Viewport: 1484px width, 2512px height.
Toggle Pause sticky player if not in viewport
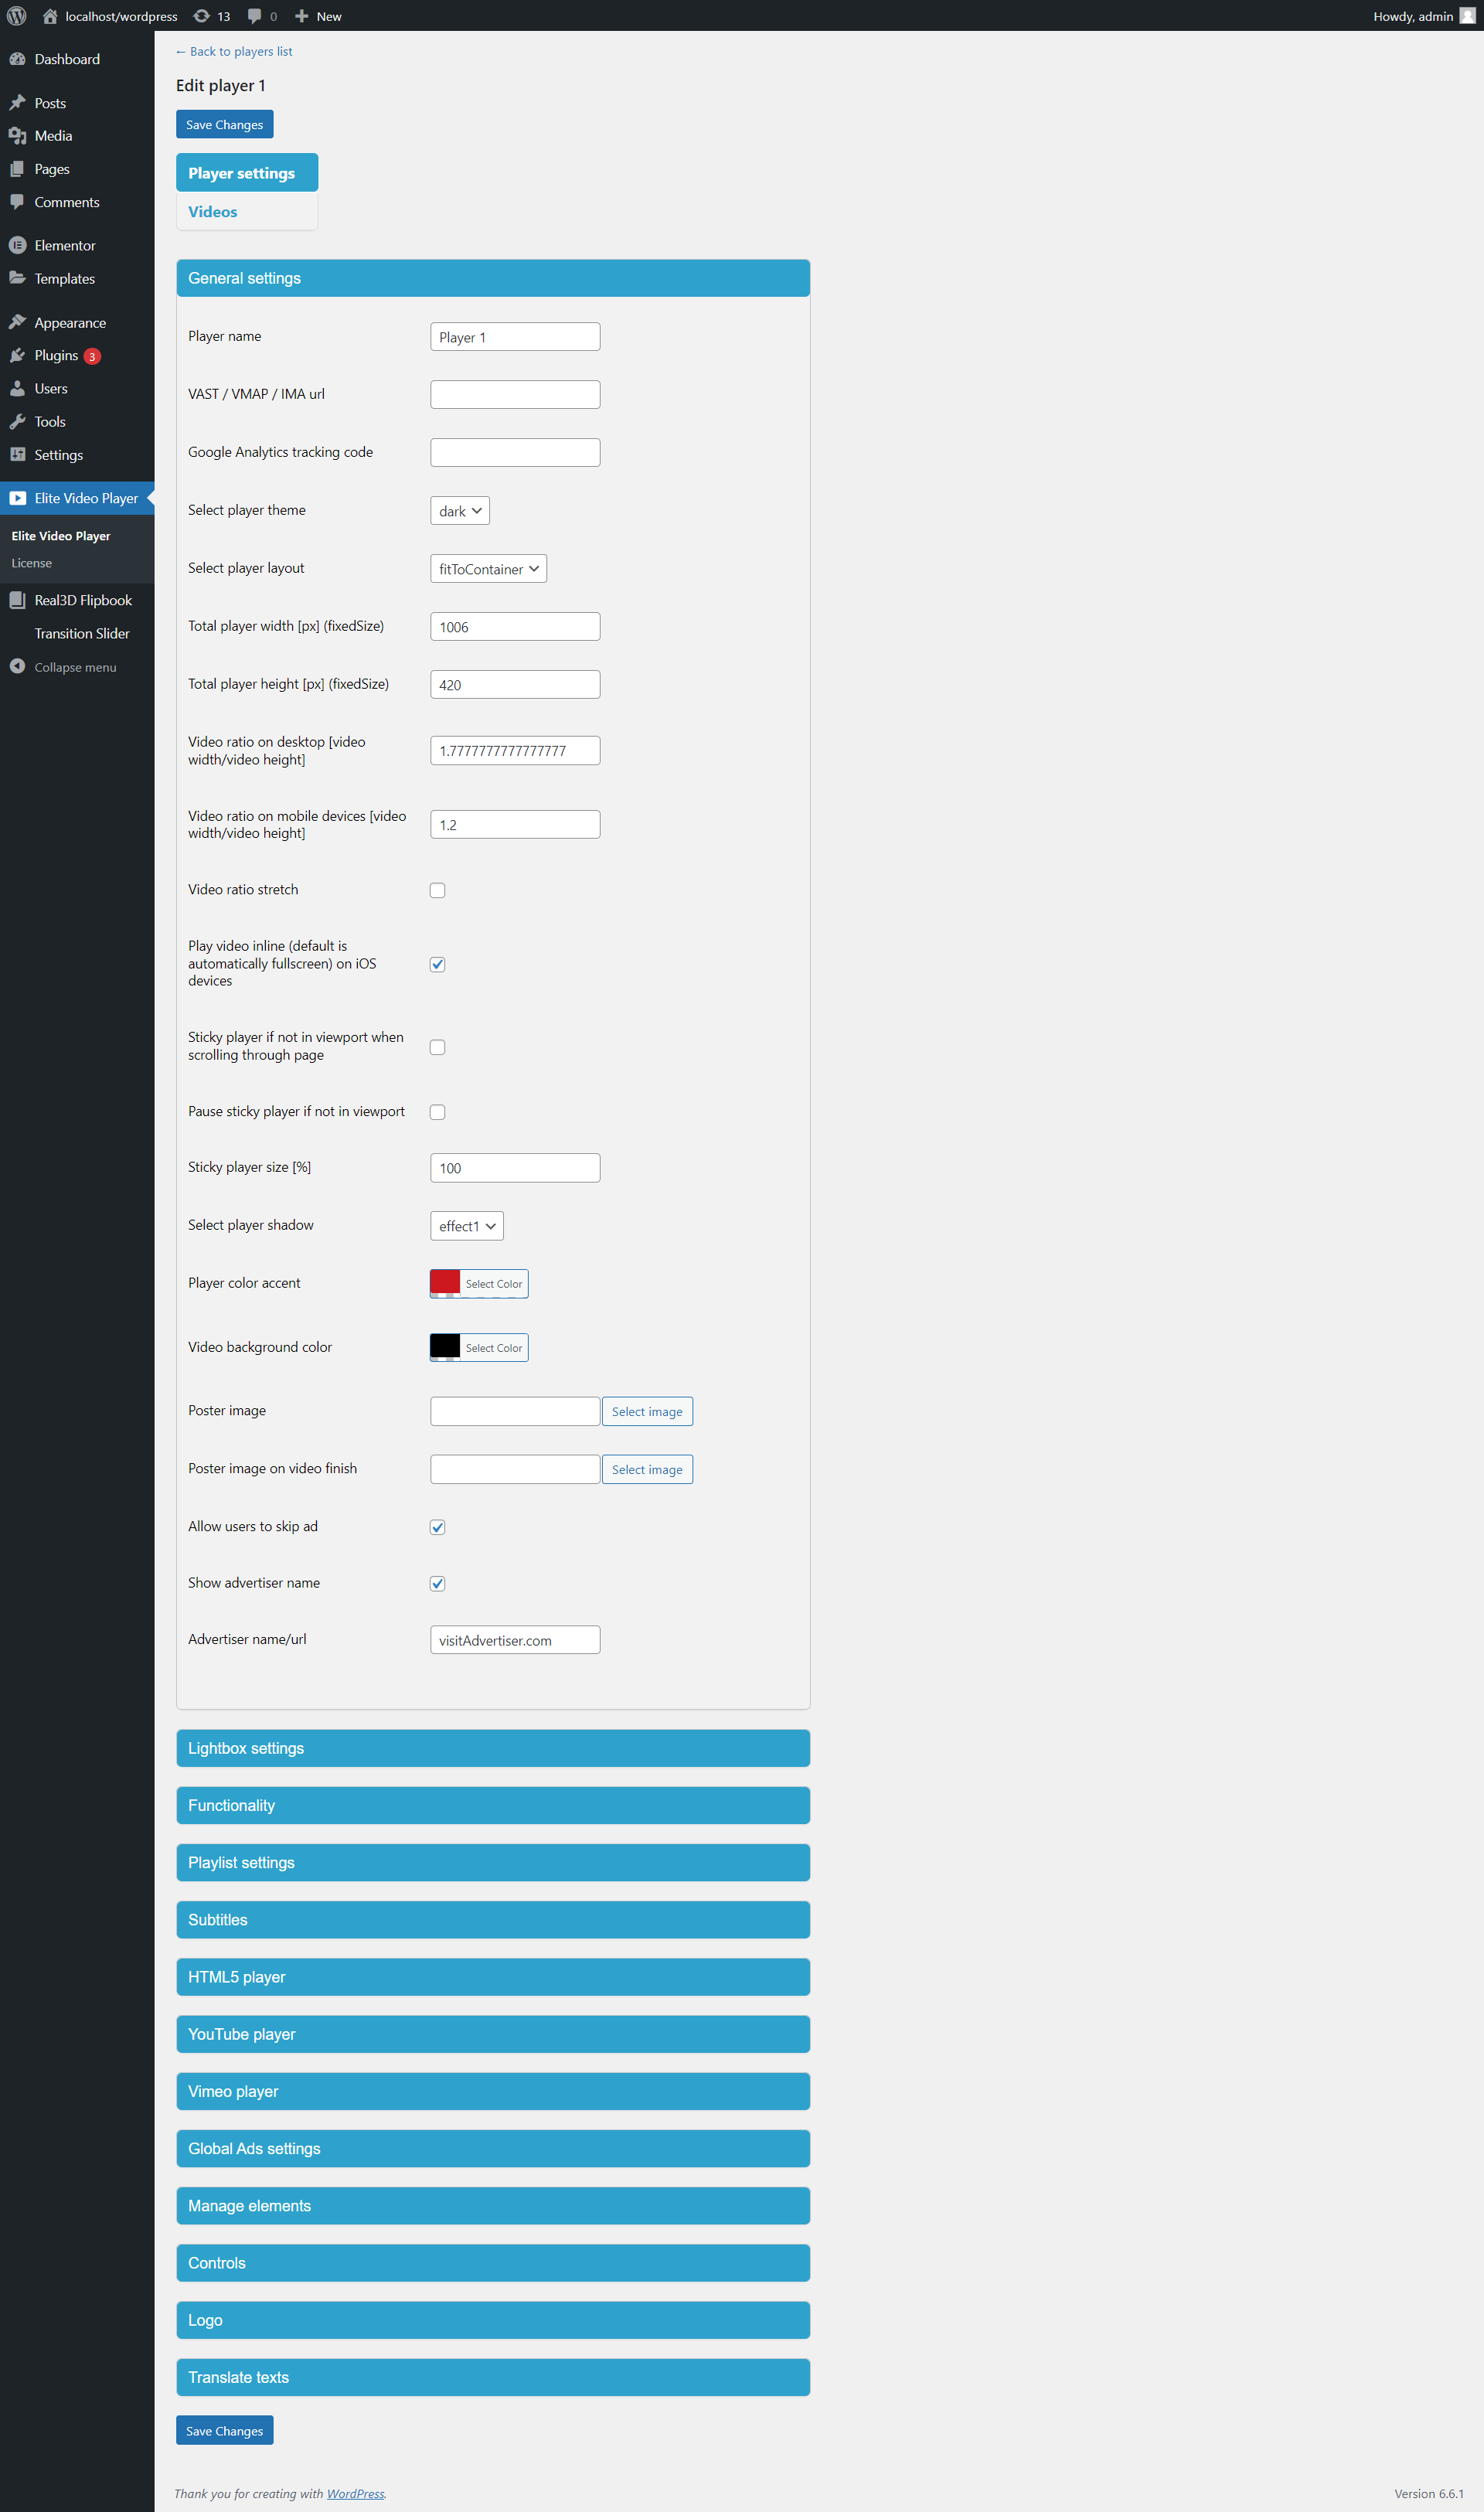[x=437, y=1112]
